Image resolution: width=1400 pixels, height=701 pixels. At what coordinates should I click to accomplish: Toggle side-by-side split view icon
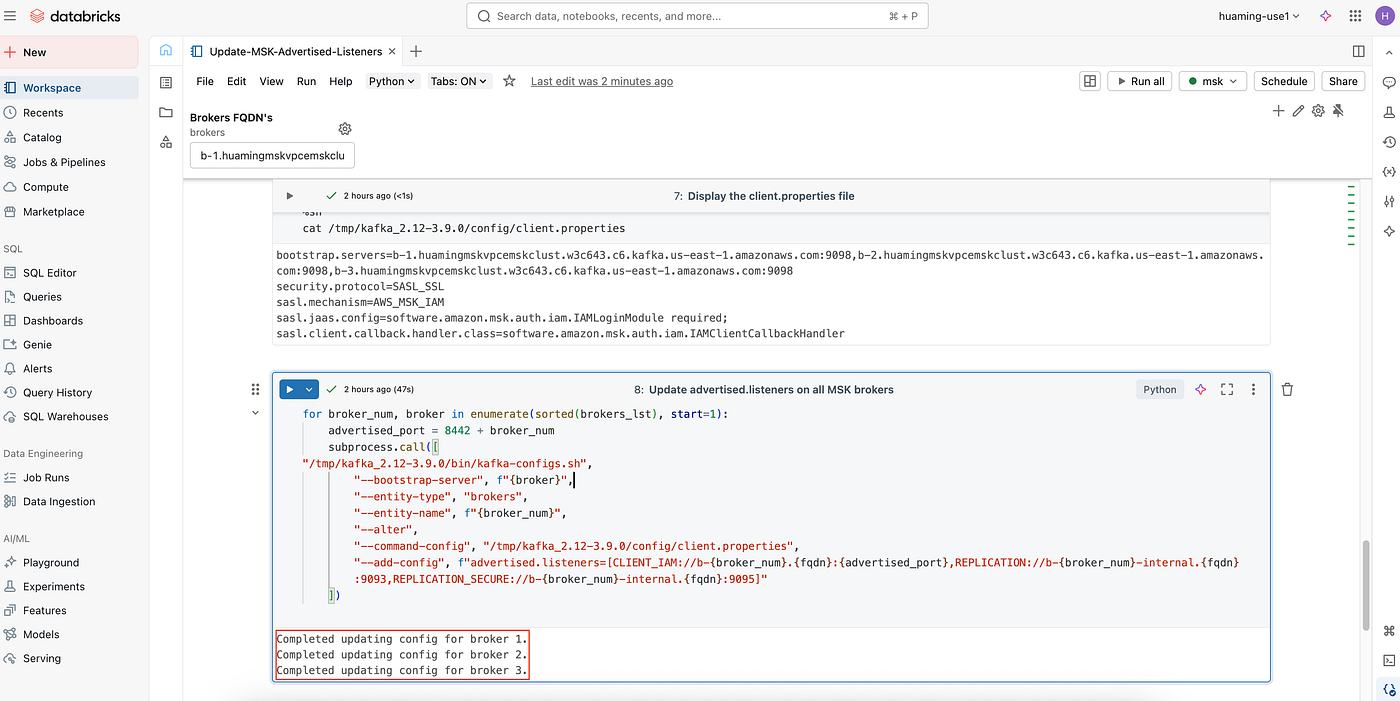click(1359, 51)
